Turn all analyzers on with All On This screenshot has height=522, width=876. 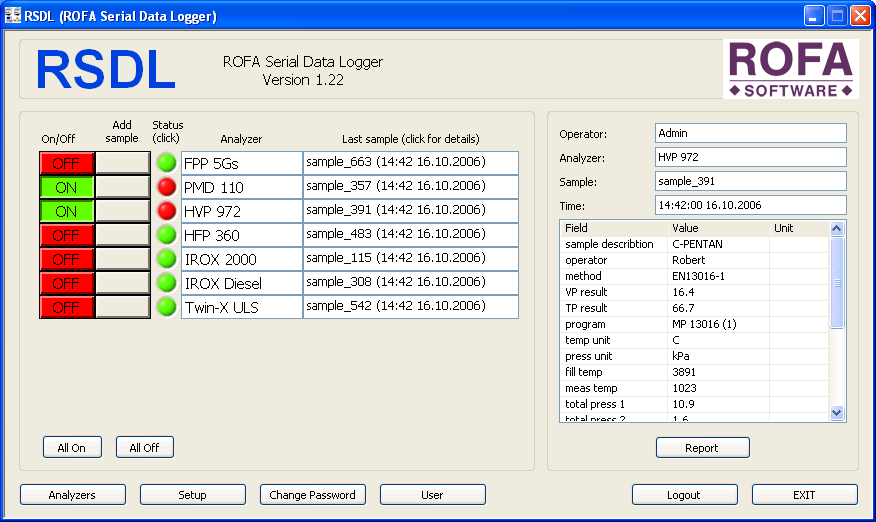(x=72, y=448)
